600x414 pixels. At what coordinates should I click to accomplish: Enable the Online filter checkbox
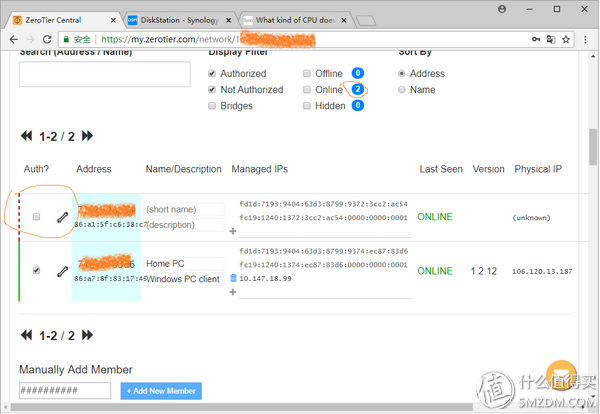[x=307, y=90]
